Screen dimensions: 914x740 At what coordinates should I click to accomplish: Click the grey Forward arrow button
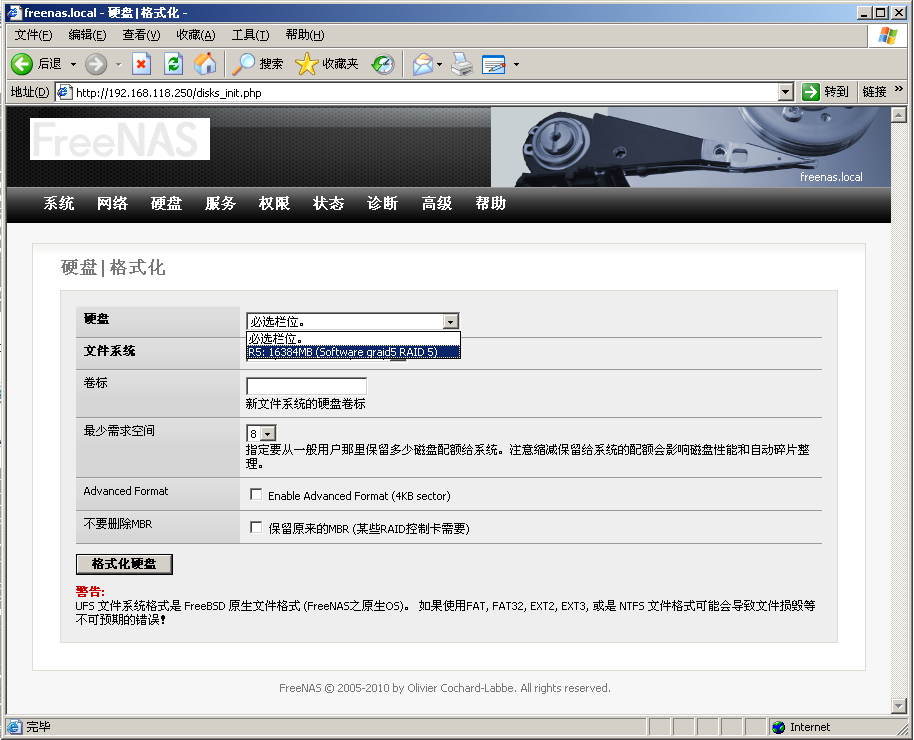[x=96, y=64]
